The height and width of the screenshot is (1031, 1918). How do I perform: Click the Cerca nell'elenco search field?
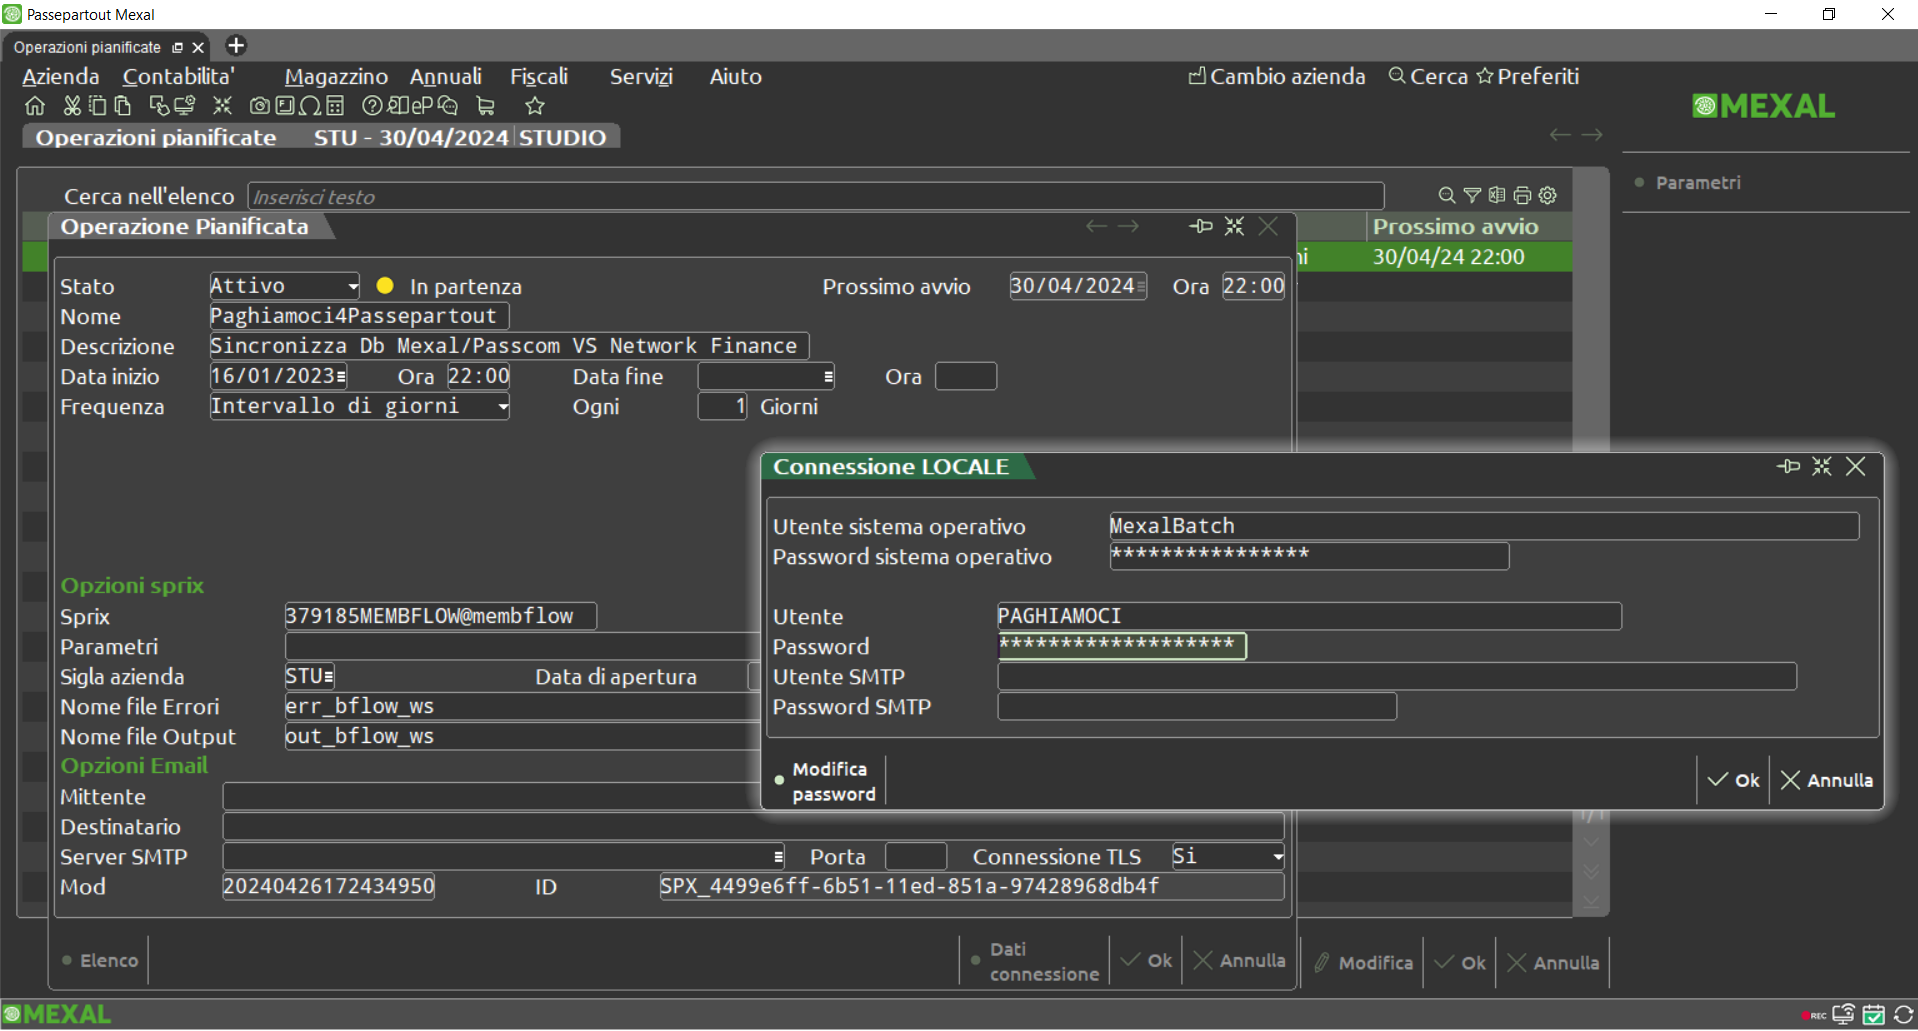click(815, 197)
